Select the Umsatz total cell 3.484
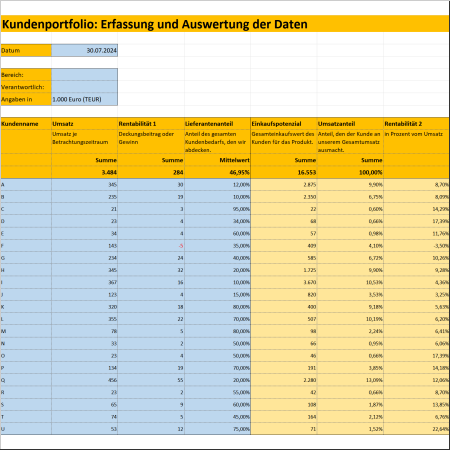450x450 pixels. (85, 172)
